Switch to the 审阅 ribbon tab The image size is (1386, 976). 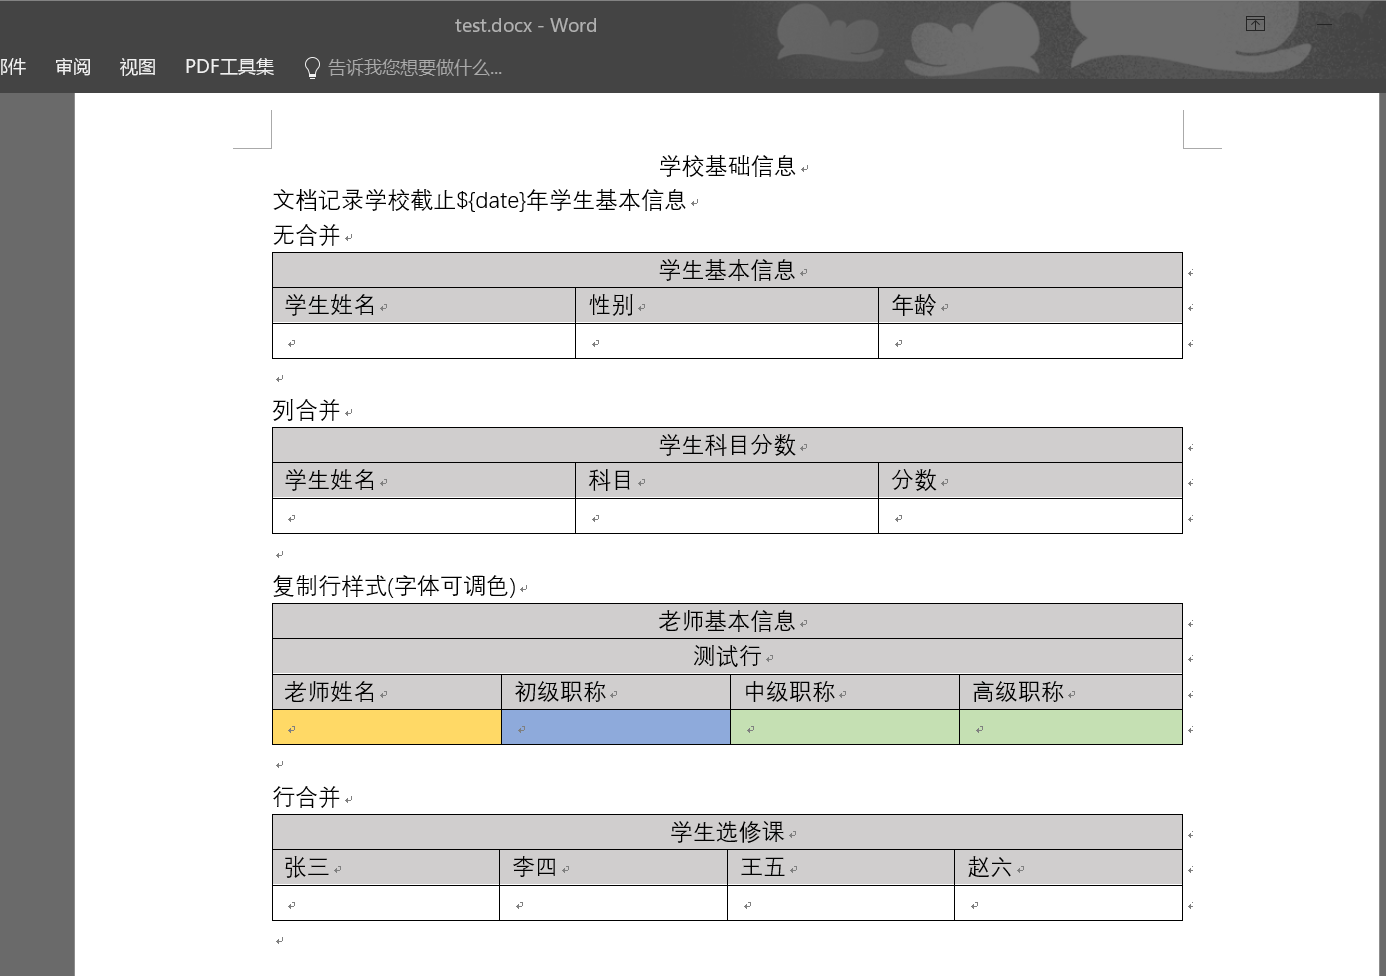coord(71,66)
